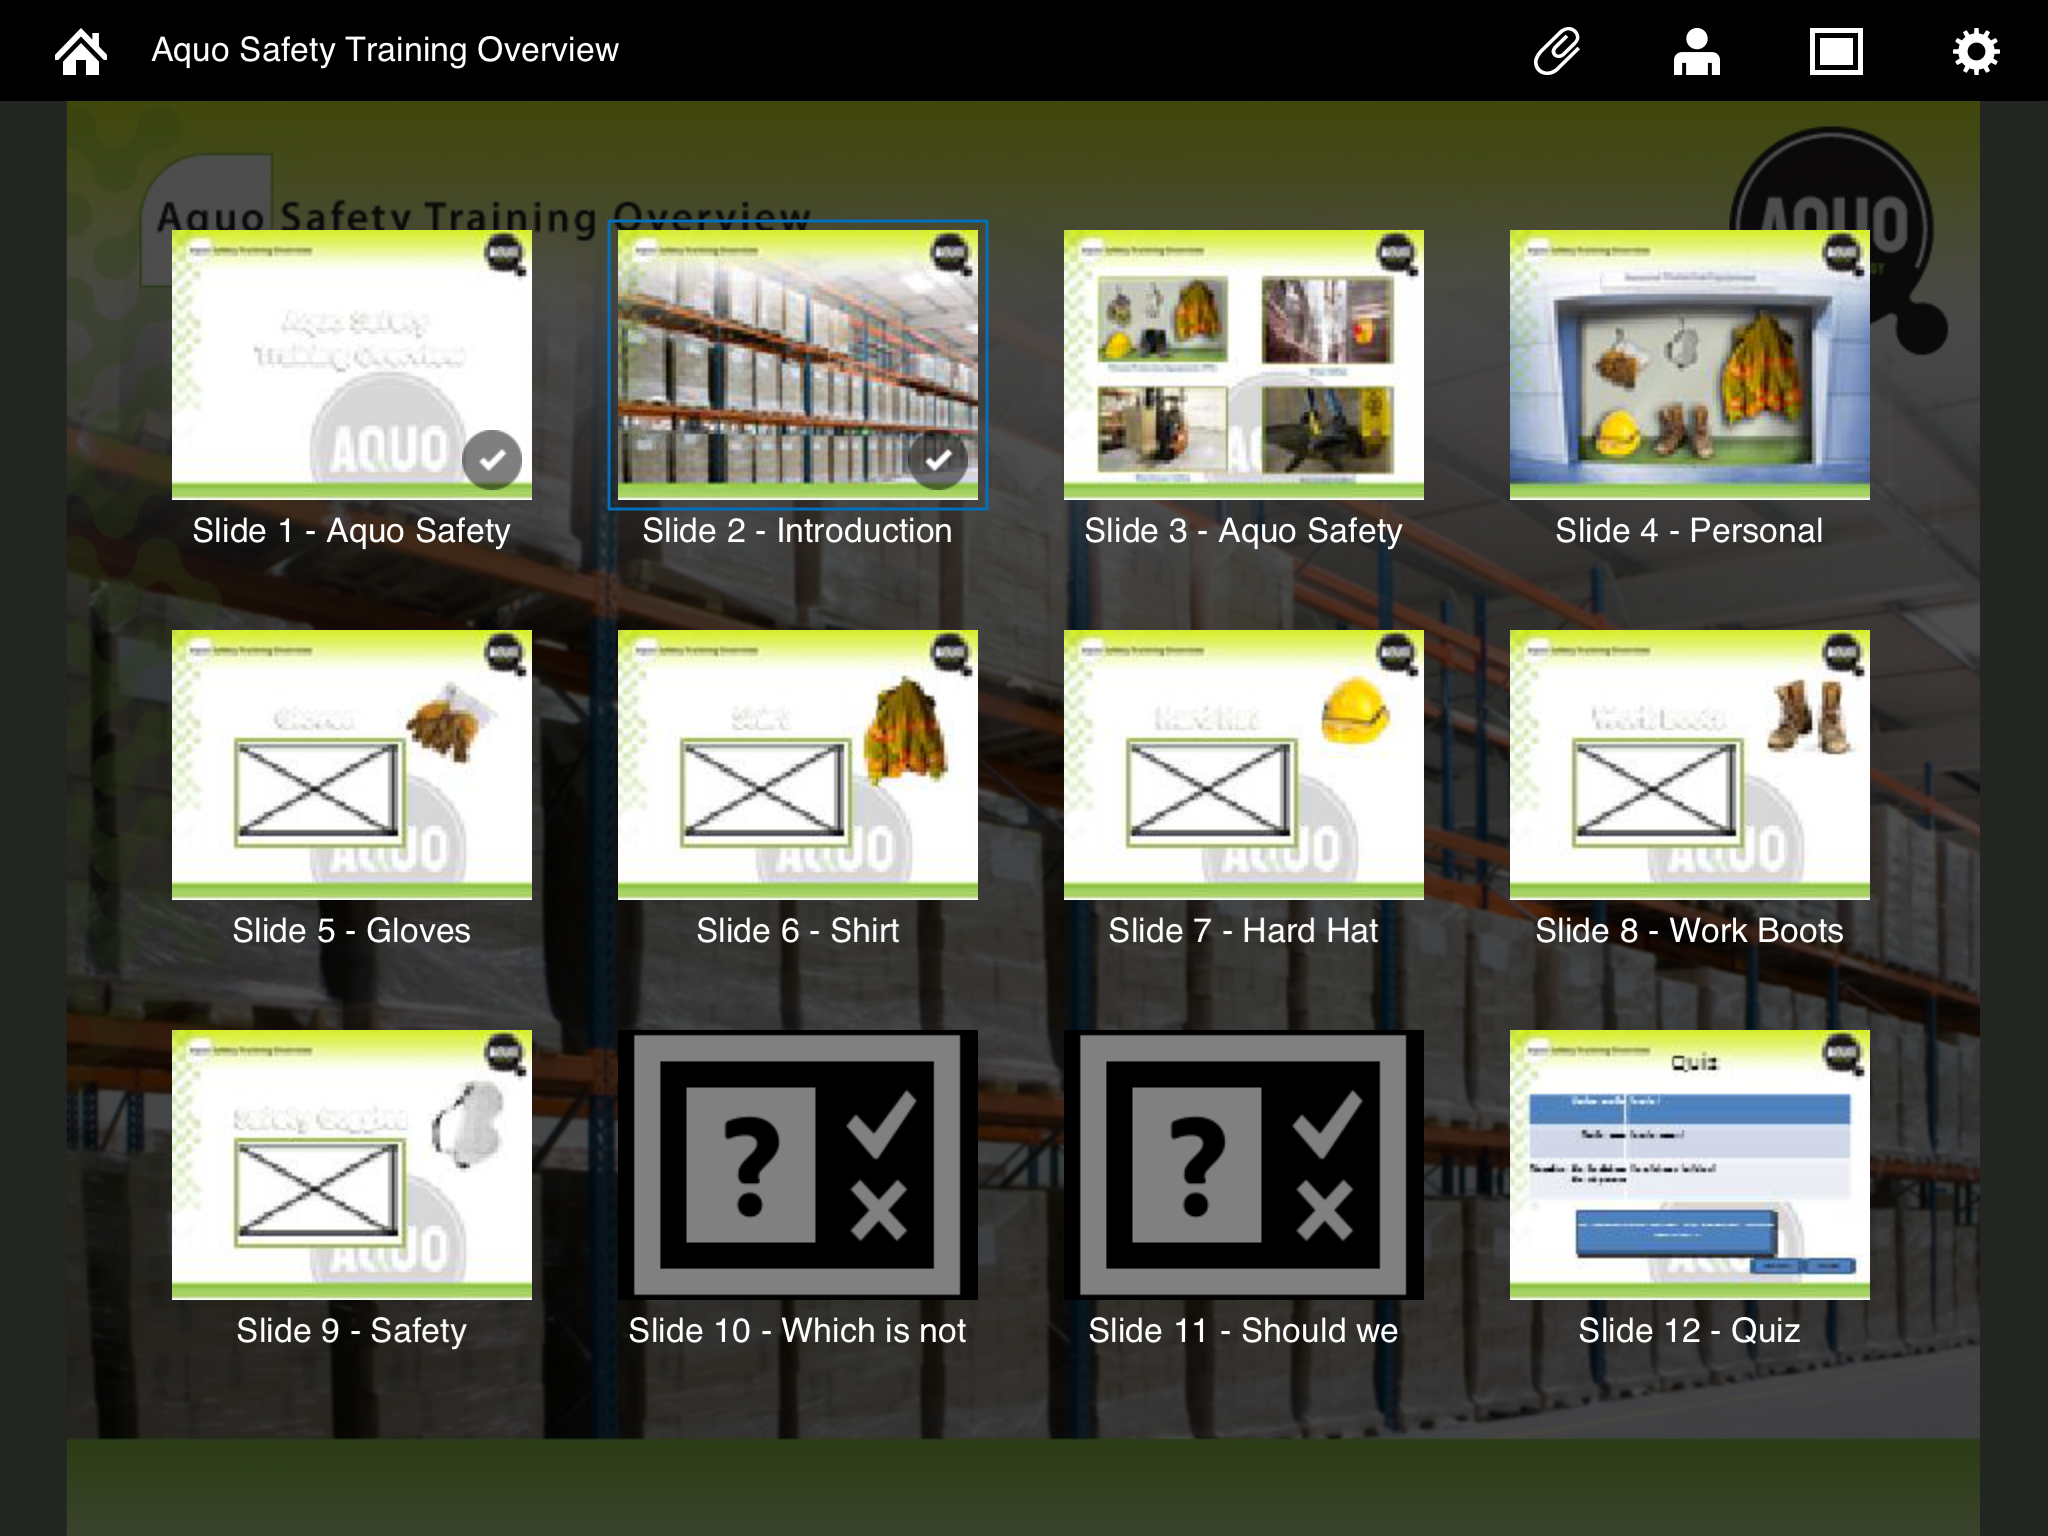Open the Slide 7 - Hard Hat thumbnail
This screenshot has height=1536, width=2048.
click(x=1243, y=765)
